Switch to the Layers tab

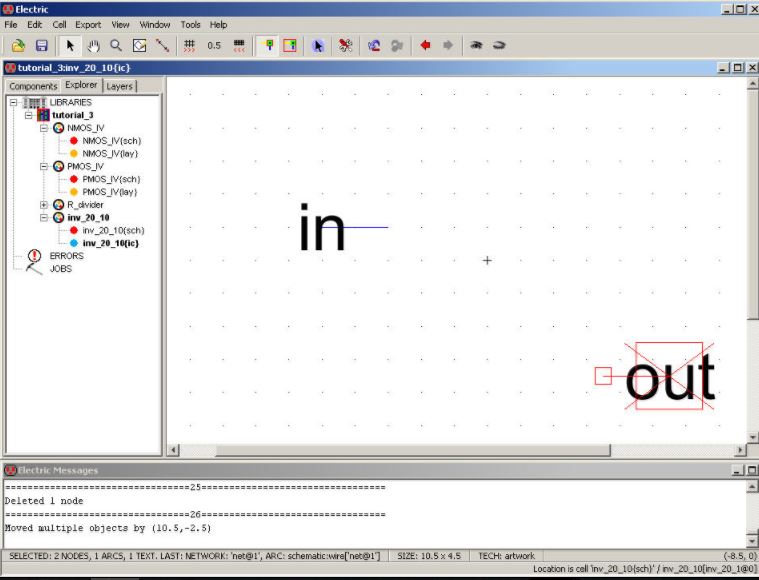(120, 86)
